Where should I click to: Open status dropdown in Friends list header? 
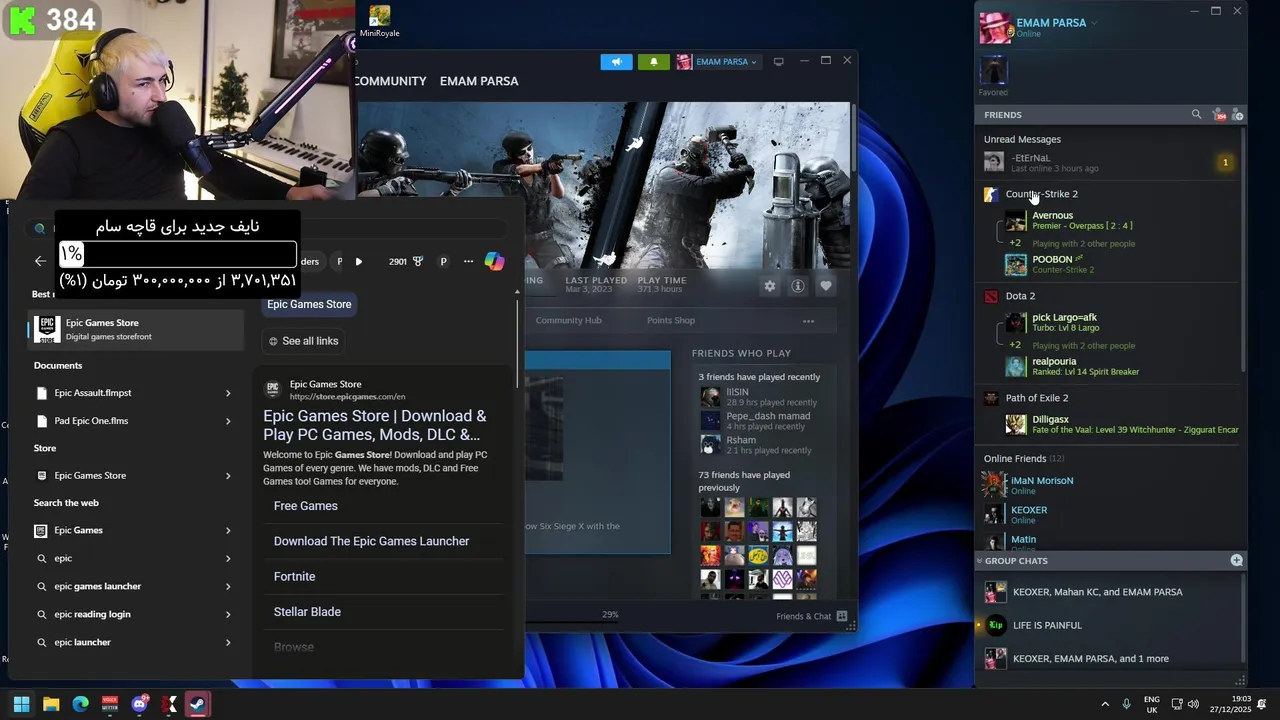1094,23
